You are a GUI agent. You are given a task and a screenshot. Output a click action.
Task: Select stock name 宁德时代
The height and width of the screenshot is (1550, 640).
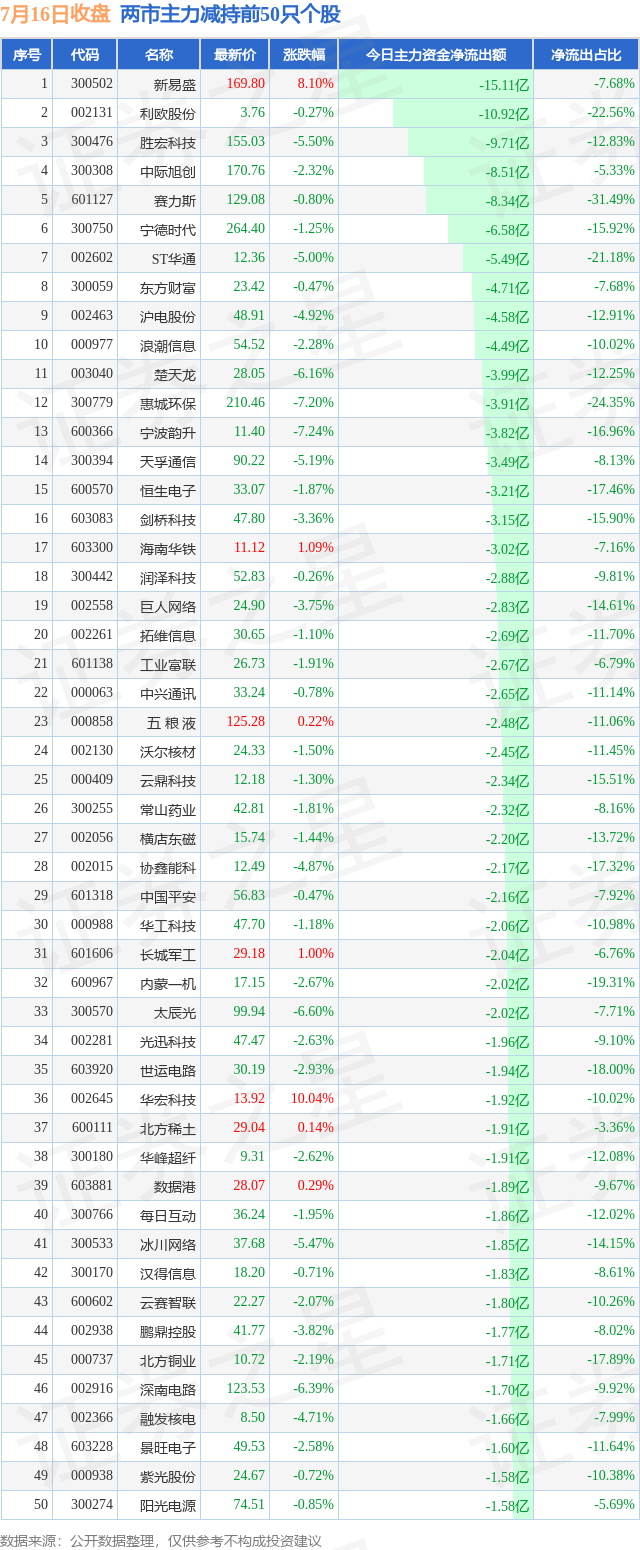click(168, 230)
